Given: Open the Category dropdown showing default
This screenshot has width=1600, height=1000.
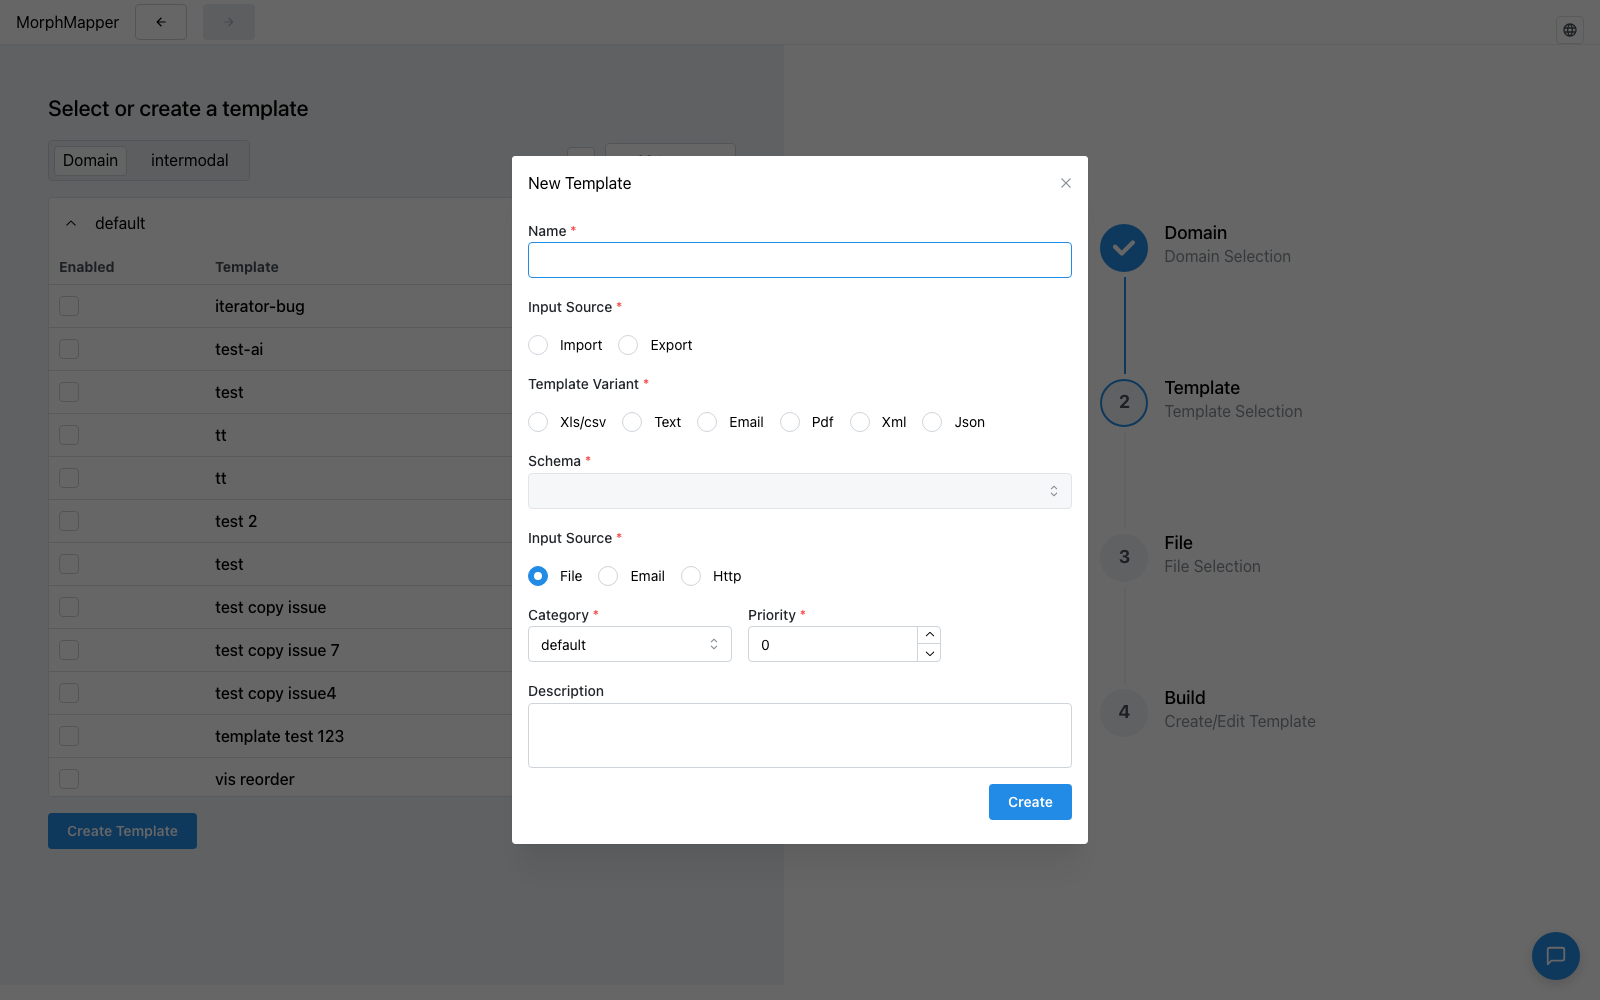Looking at the screenshot, I should (x=630, y=644).
